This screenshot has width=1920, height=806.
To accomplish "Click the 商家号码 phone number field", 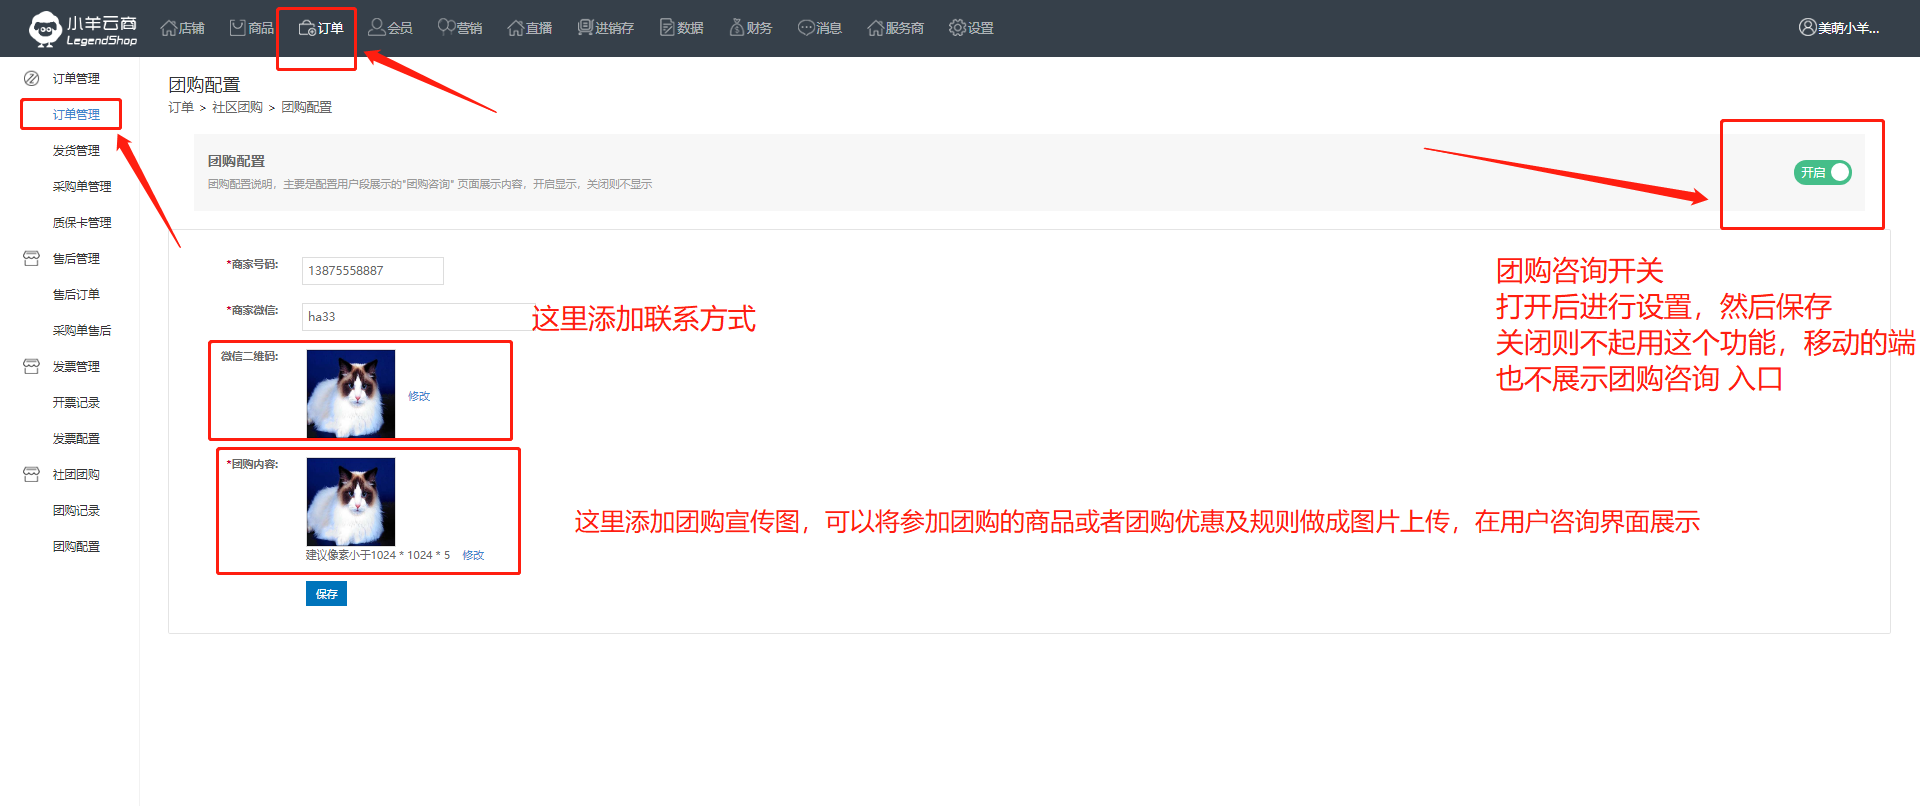I will click(x=372, y=271).
